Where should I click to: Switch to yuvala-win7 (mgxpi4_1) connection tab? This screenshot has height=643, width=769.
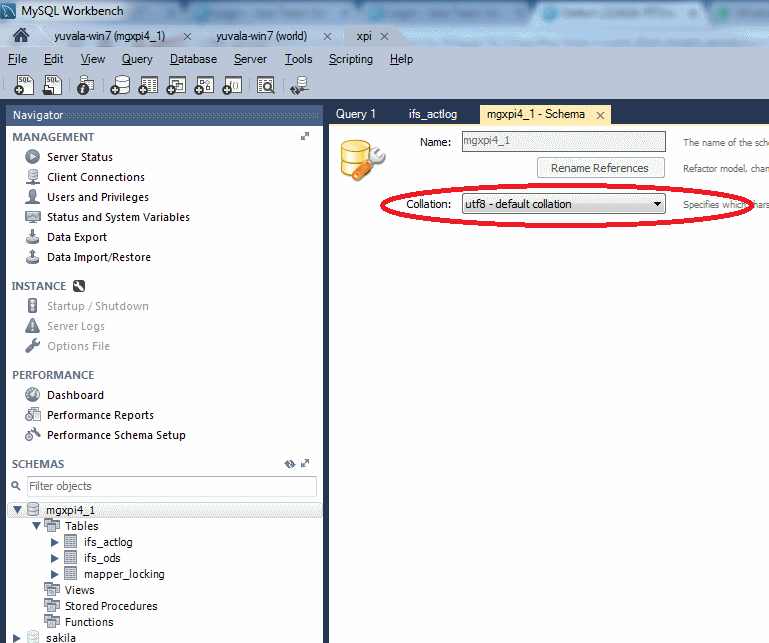click(109, 36)
